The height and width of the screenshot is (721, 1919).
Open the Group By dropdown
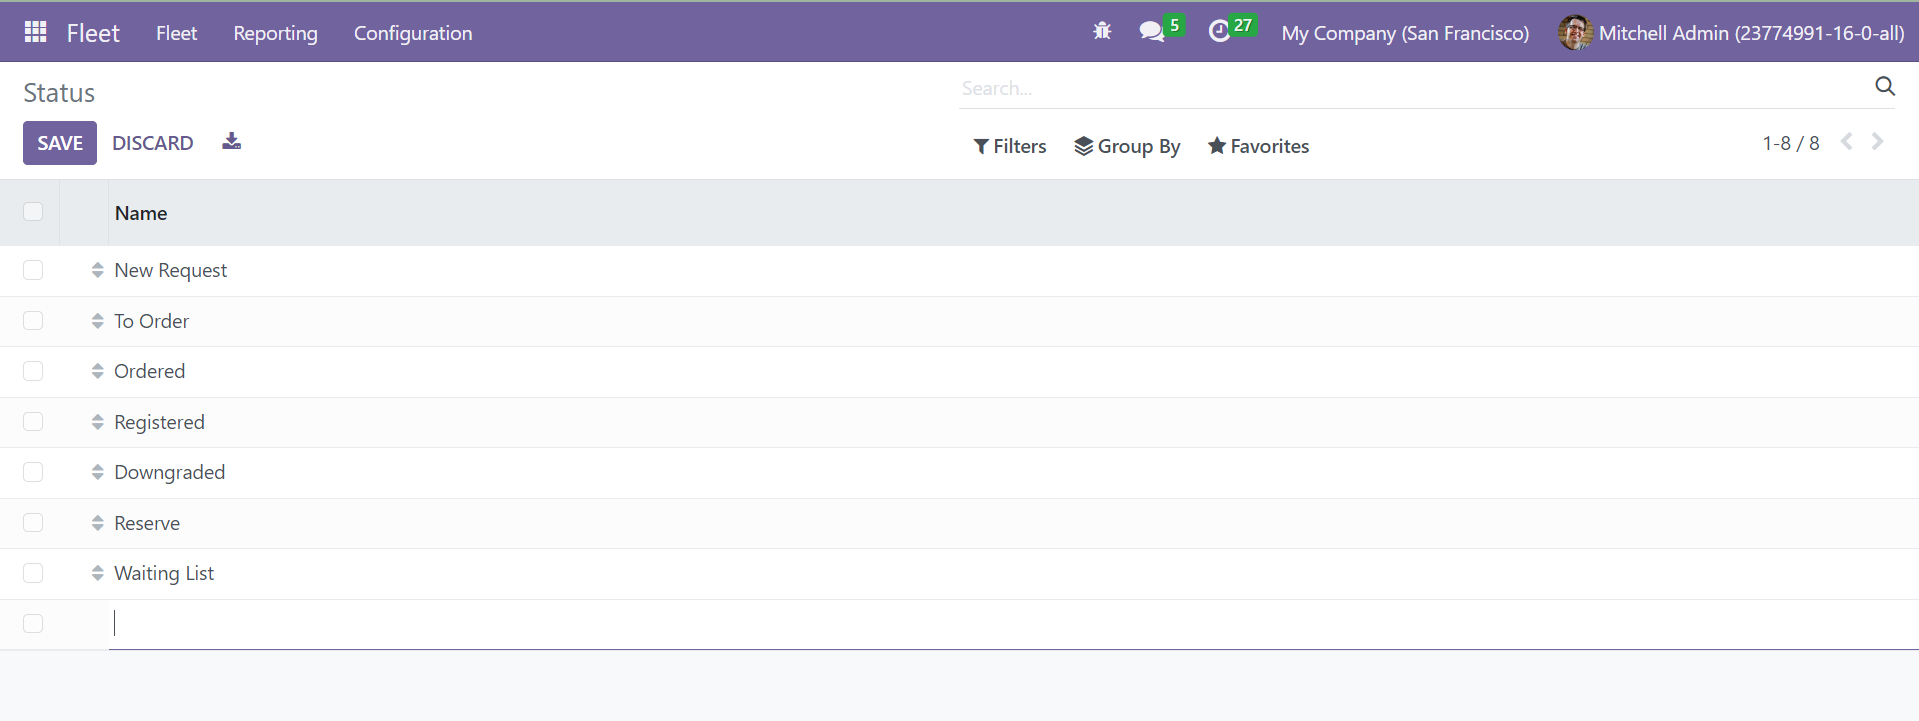click(1127, 146)
